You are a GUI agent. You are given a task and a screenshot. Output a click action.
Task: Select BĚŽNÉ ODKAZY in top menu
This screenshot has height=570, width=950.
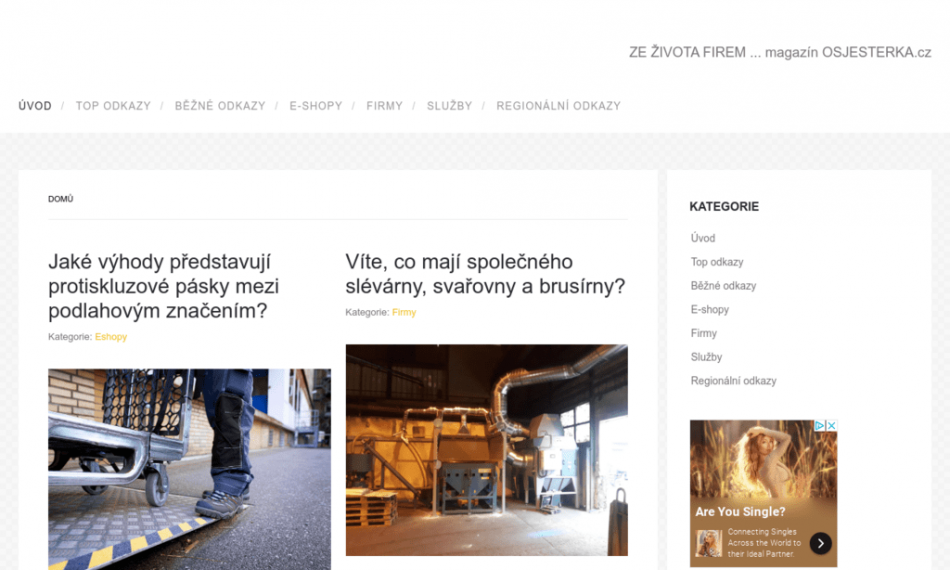point(220,106)
